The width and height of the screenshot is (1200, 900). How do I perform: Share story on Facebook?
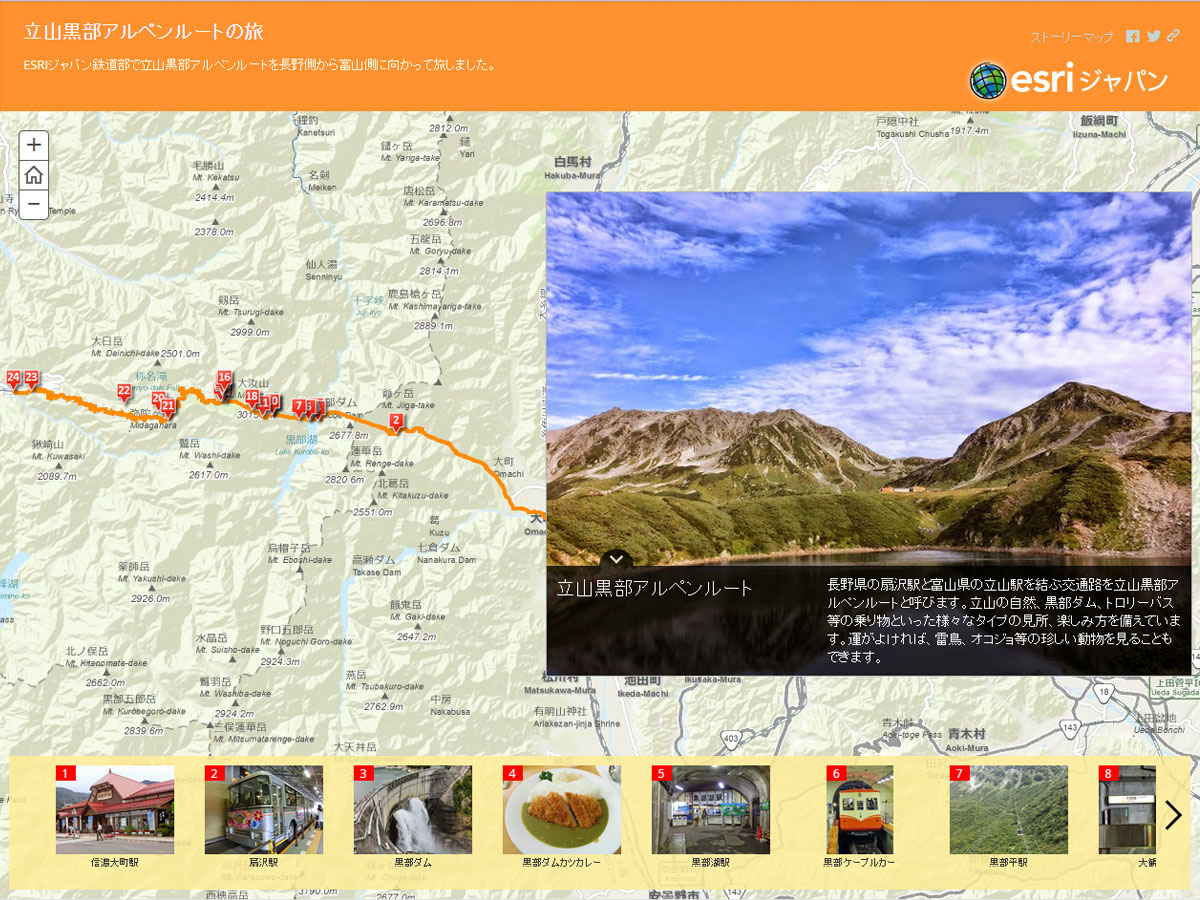(x=1132, y=37)
